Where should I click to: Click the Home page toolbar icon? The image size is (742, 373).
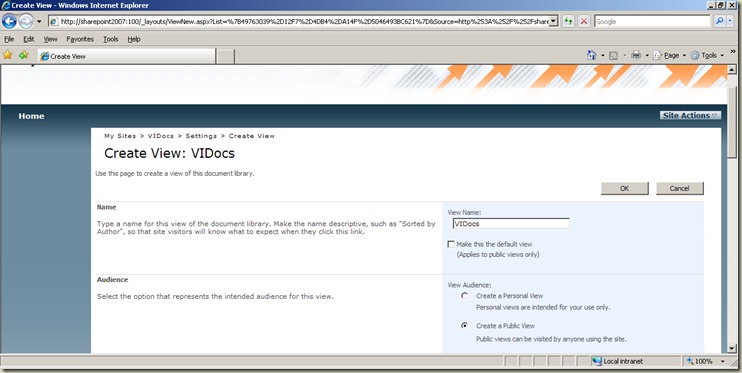(x=592, y=55)
